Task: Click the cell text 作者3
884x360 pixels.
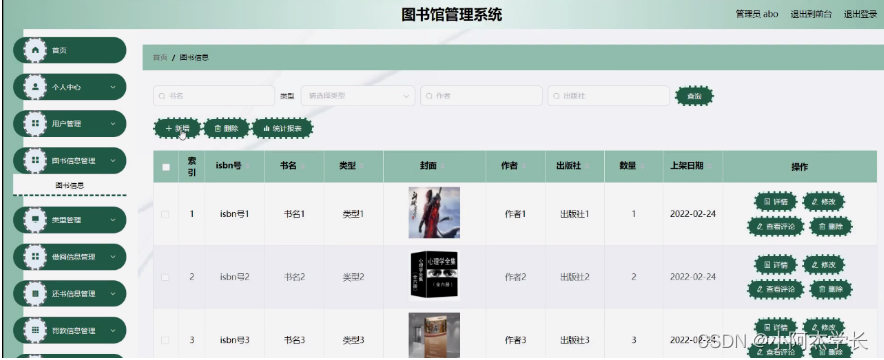Action: coord(515,340)
